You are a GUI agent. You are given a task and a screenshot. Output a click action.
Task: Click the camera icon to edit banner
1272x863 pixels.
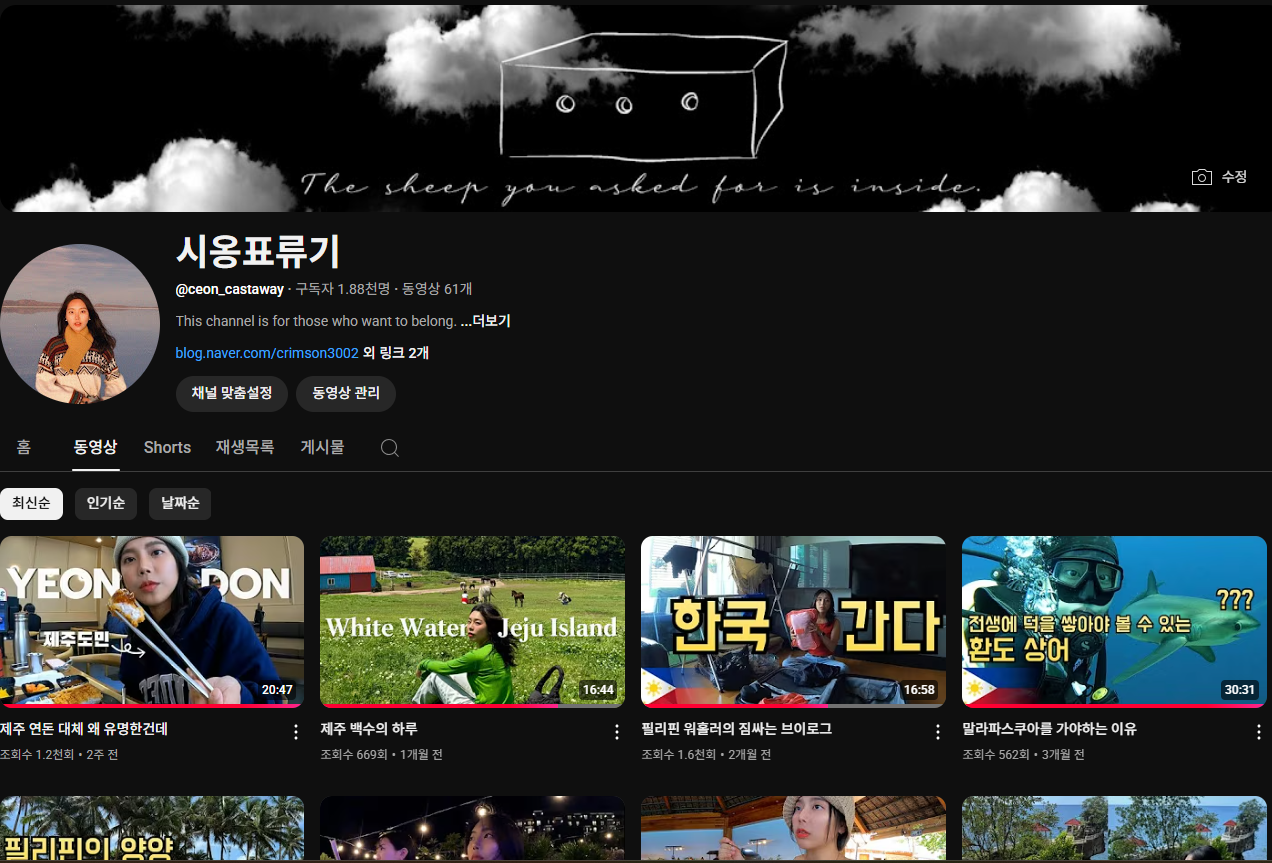(1202, 177)
